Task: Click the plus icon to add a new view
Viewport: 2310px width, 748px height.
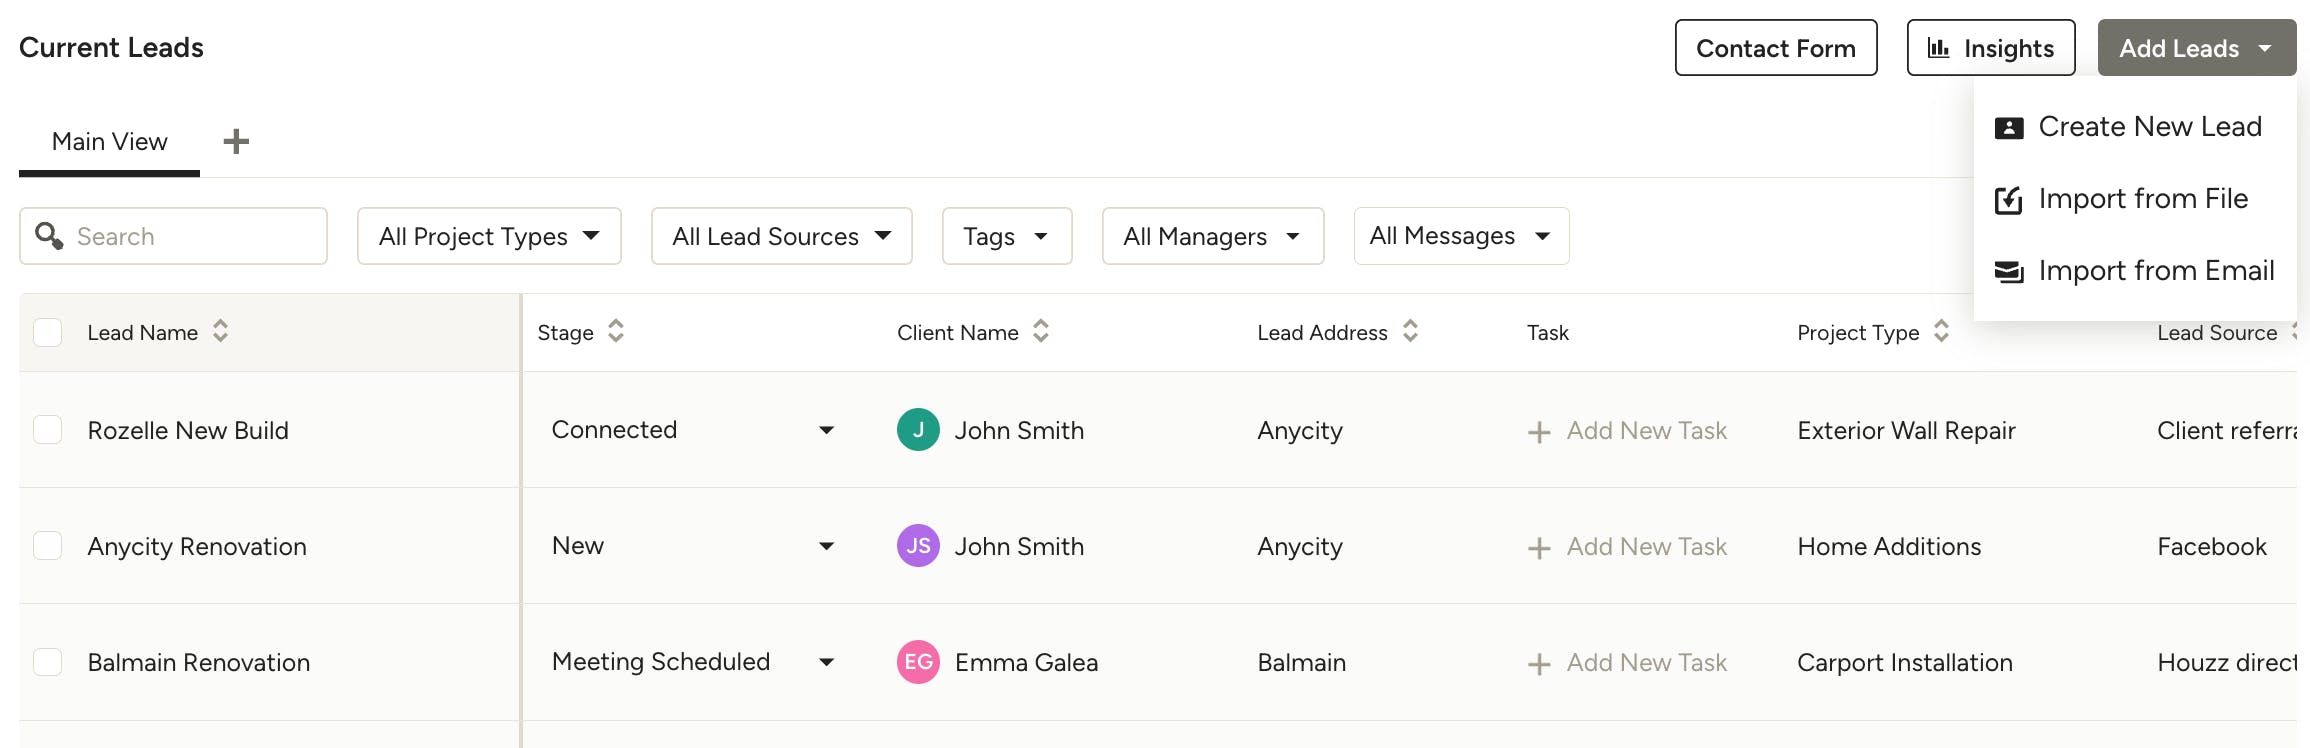Action: 236,141
